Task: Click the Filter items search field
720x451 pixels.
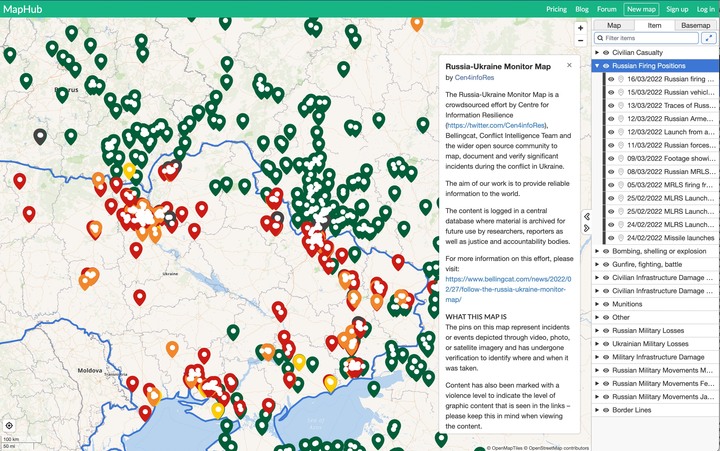Action: [647, 38]
